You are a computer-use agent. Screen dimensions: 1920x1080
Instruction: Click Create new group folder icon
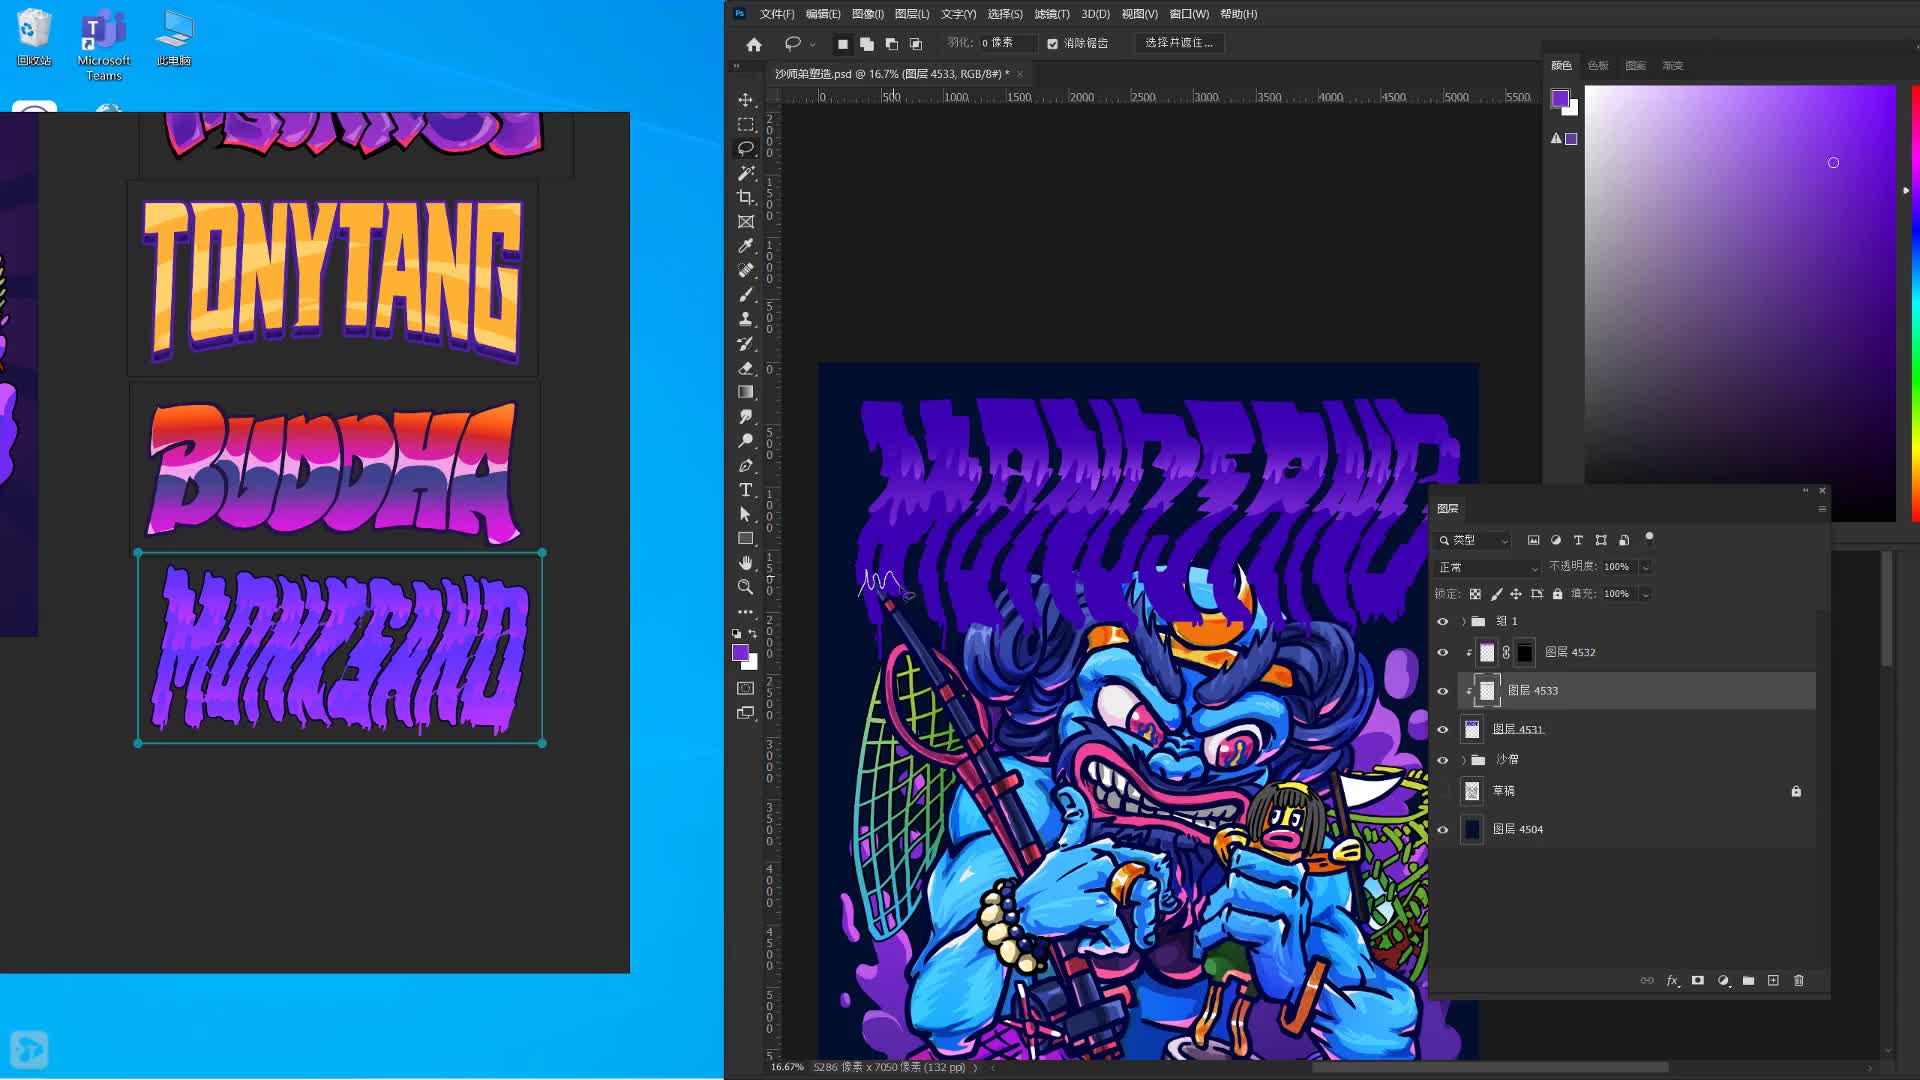click(x=1748, y=981)
